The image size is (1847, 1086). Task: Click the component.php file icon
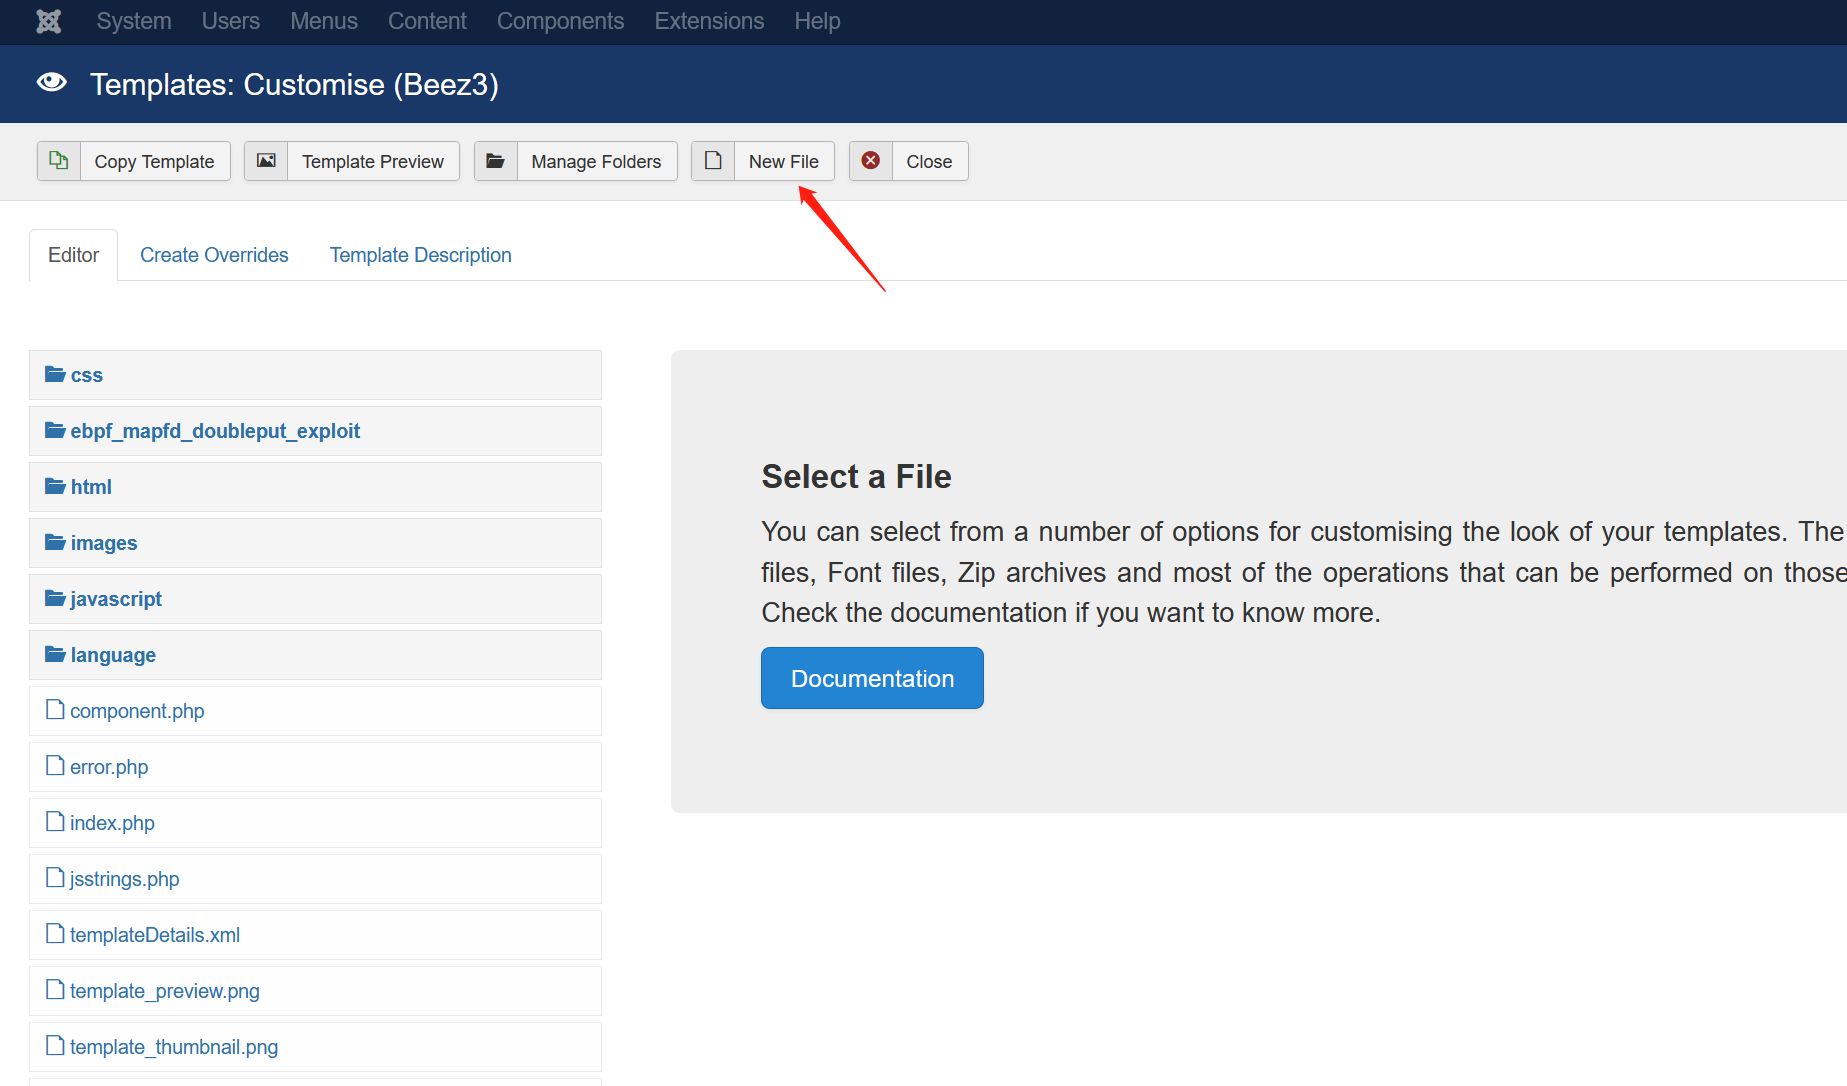[x=56, y=710]
